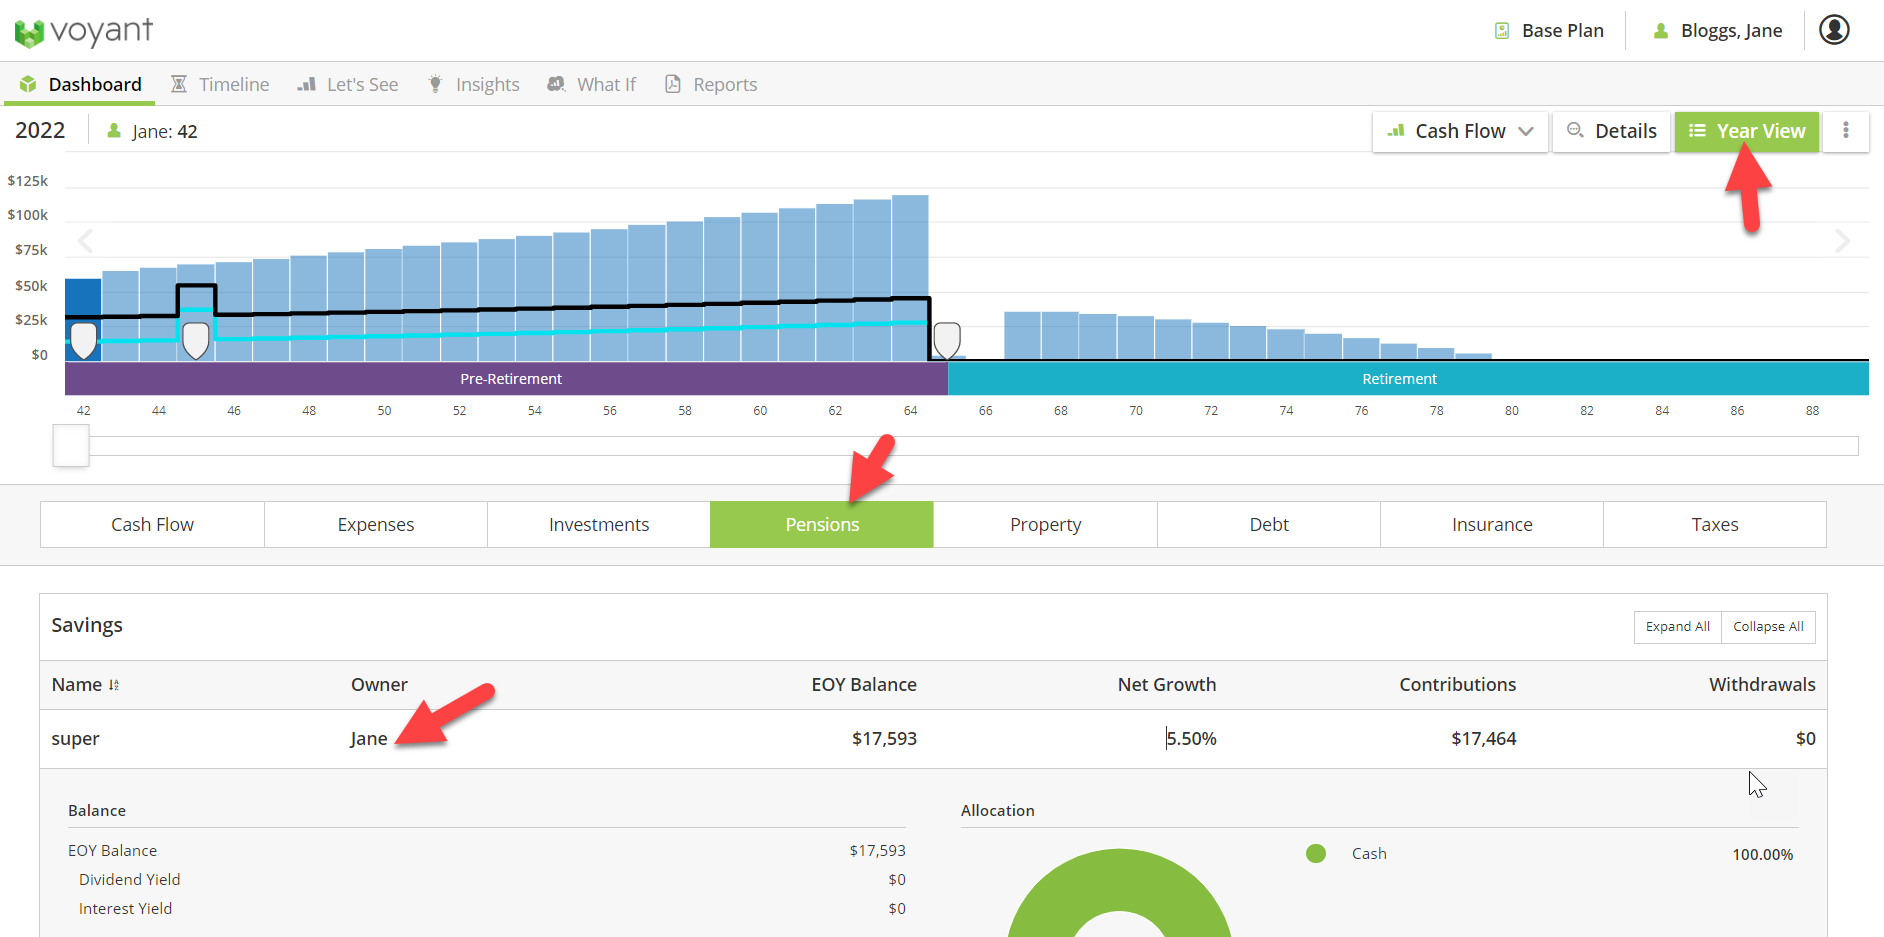Click the right chart navigation arrow
The image size is (1884, 937).
tap(1842, 241)
